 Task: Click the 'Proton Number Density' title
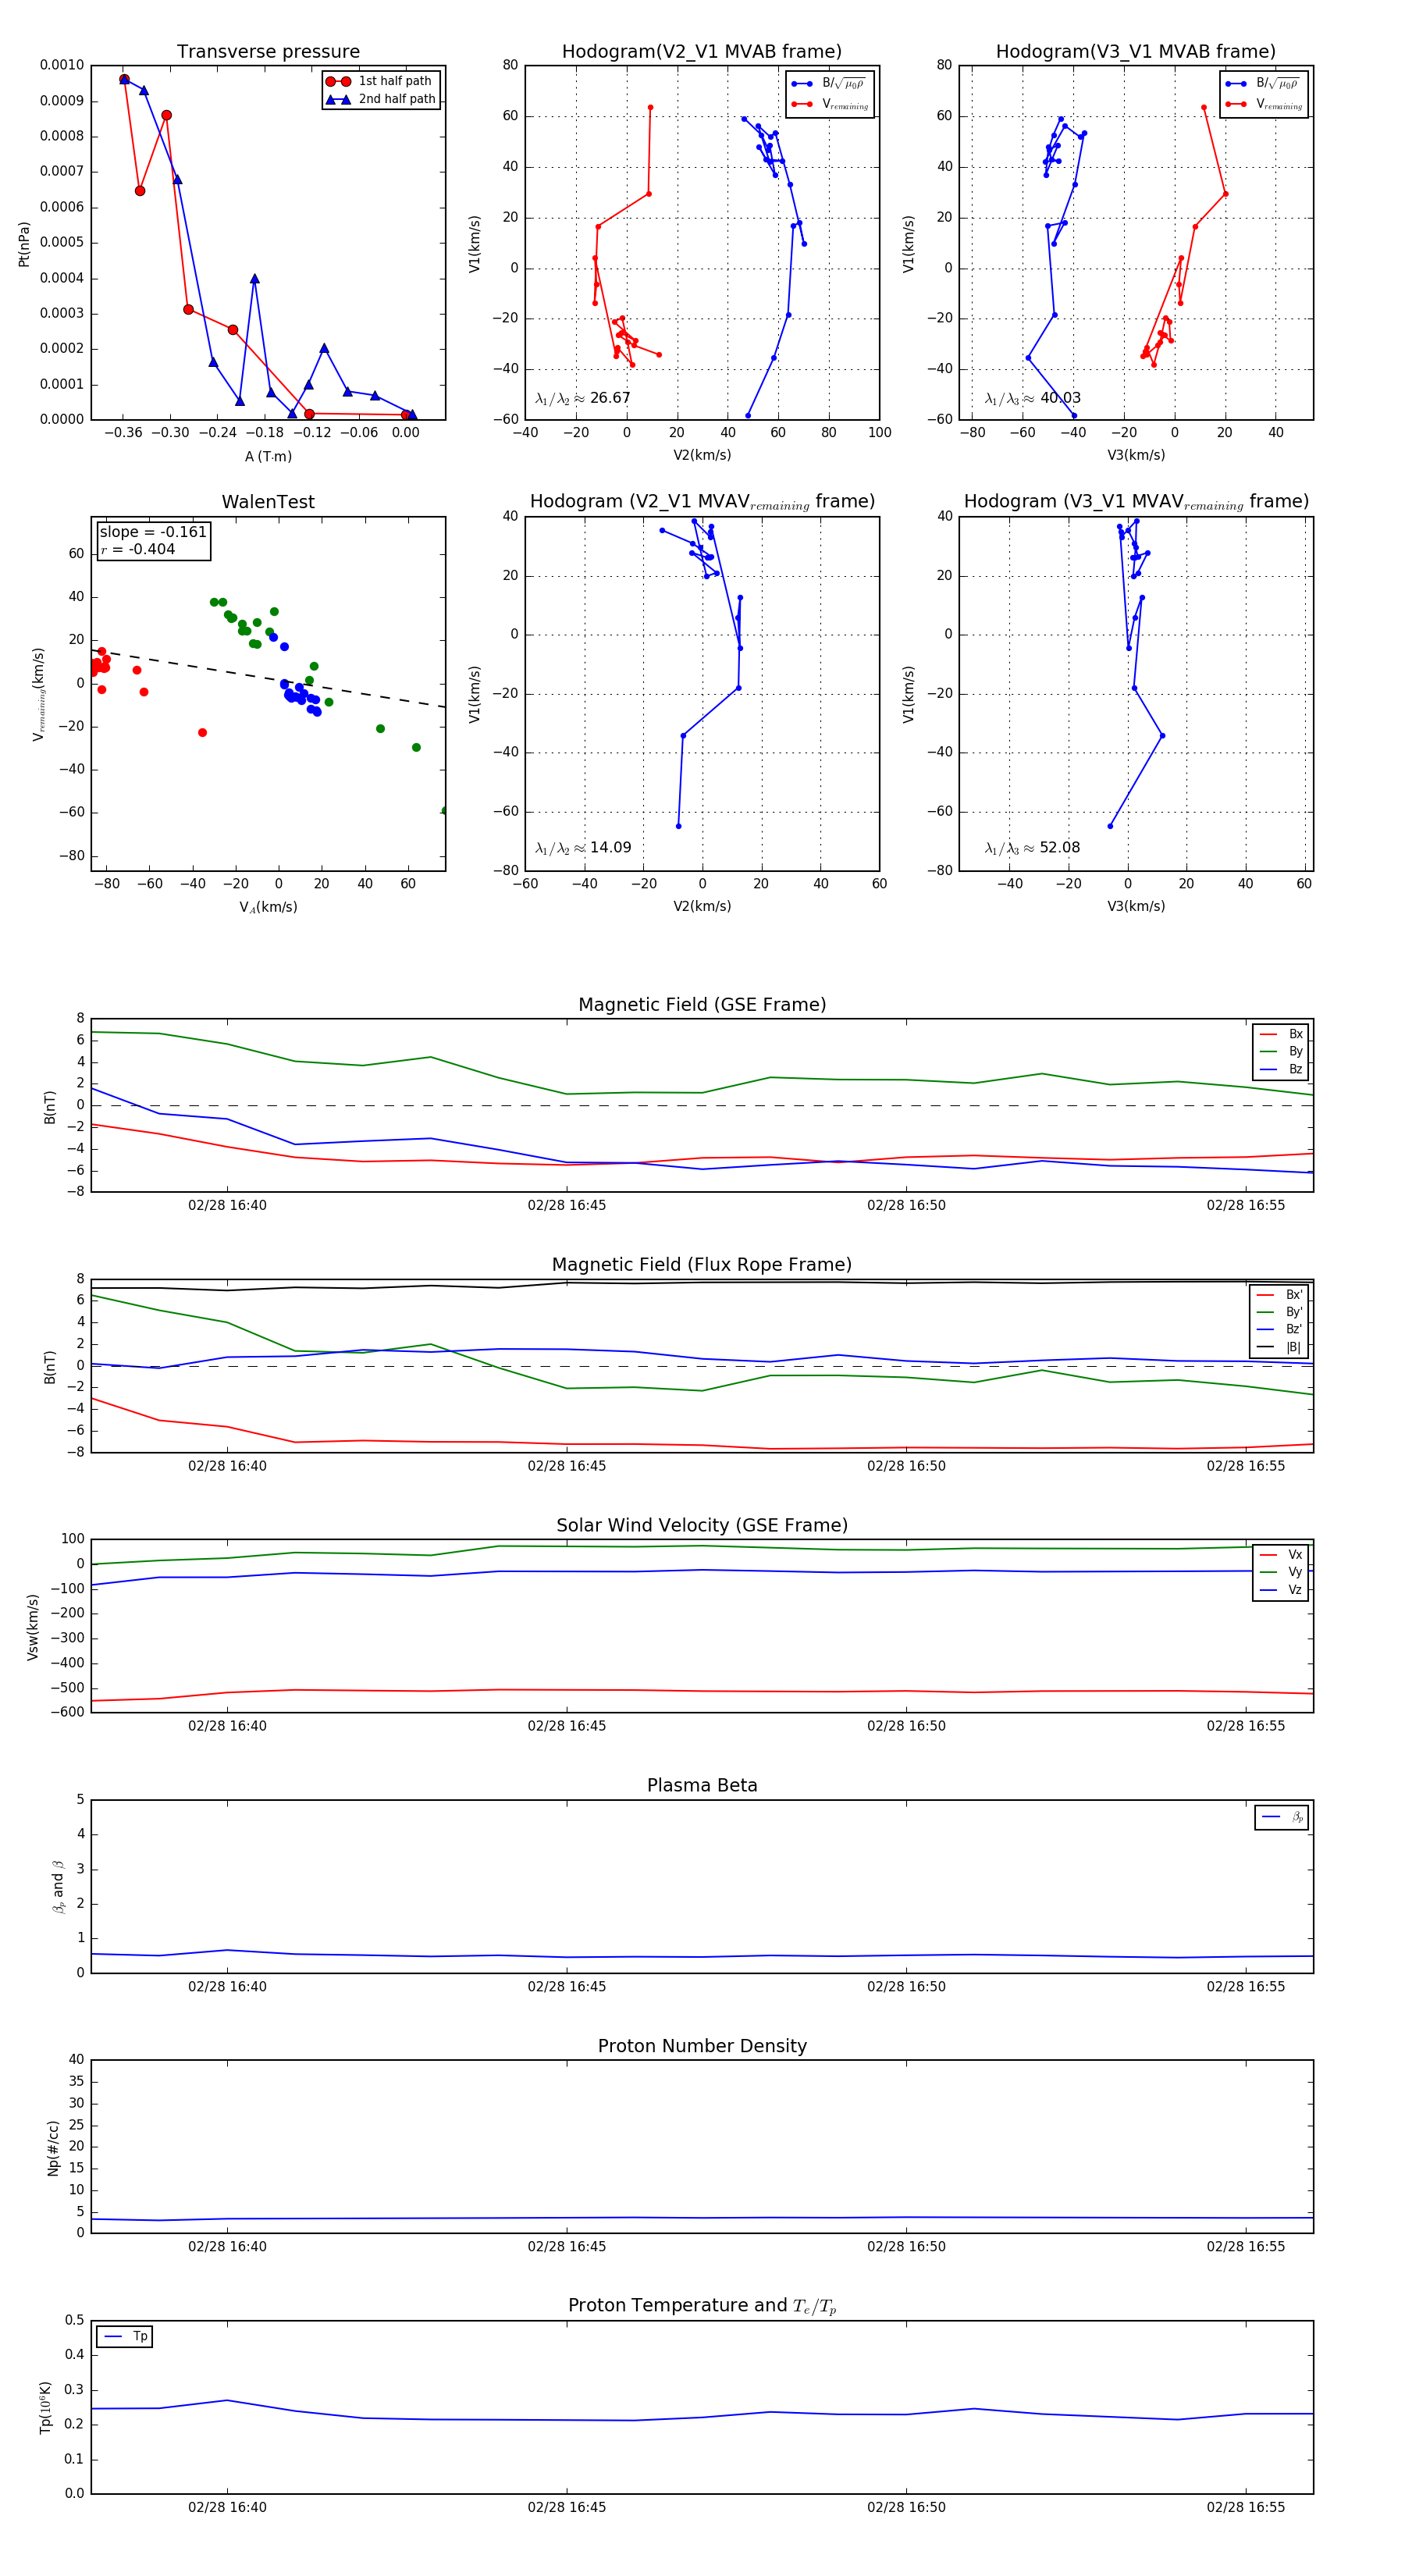pyautogui.click(x=702, y=2045)
